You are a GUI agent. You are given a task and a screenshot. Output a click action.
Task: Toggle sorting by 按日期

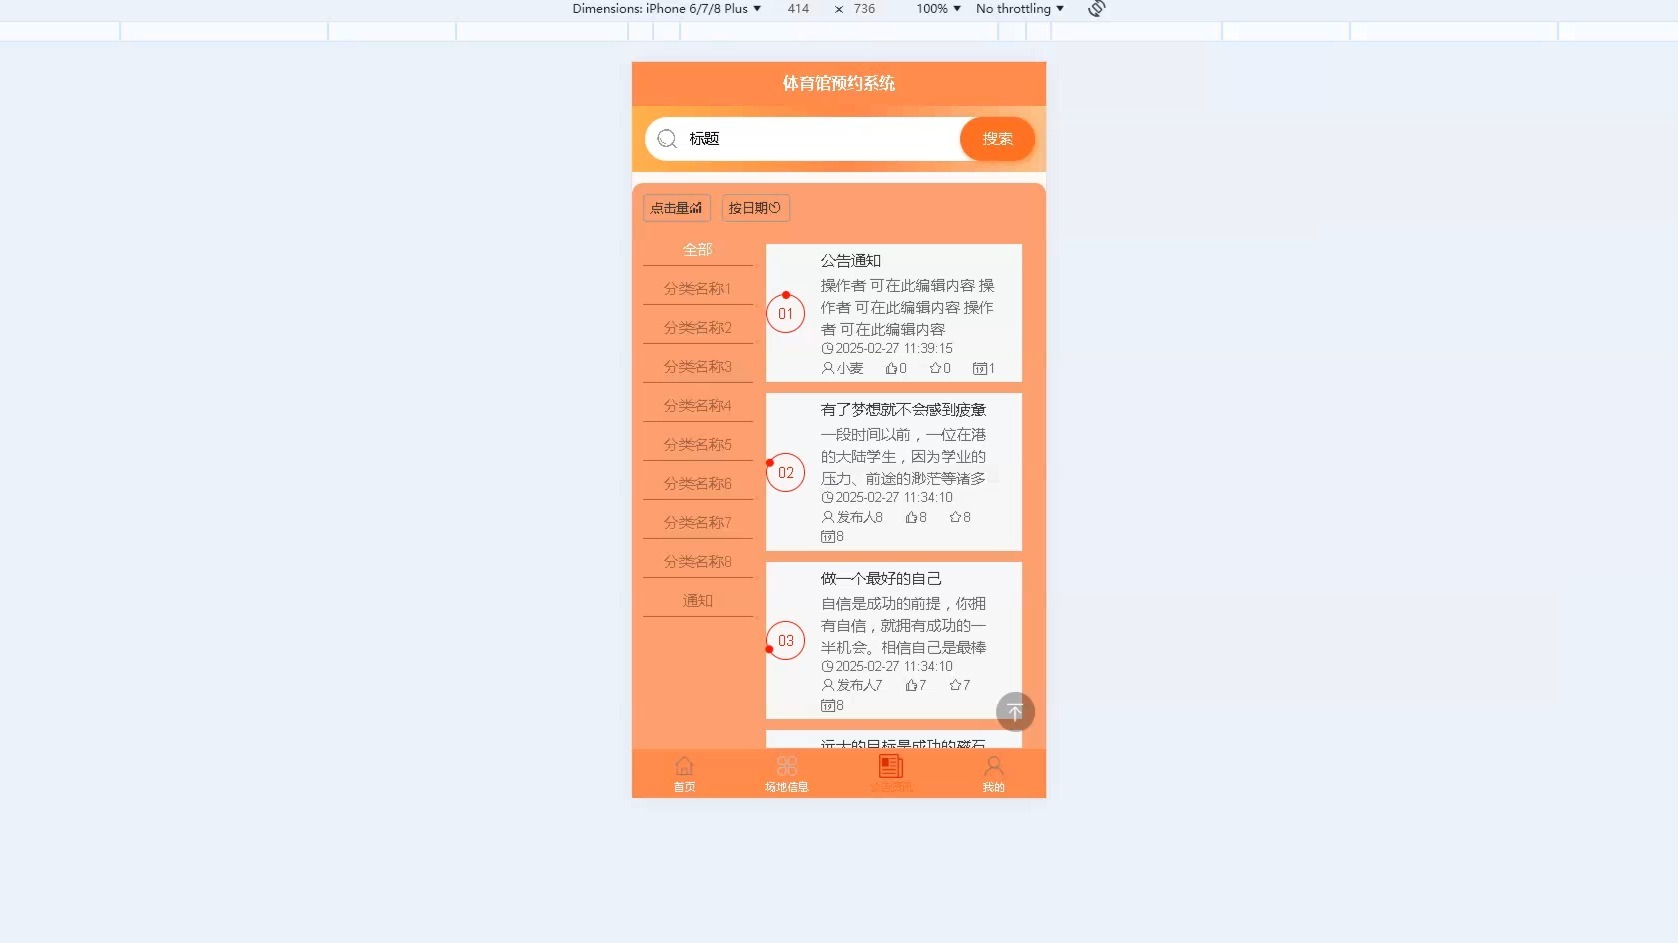(x=755, y=208)
